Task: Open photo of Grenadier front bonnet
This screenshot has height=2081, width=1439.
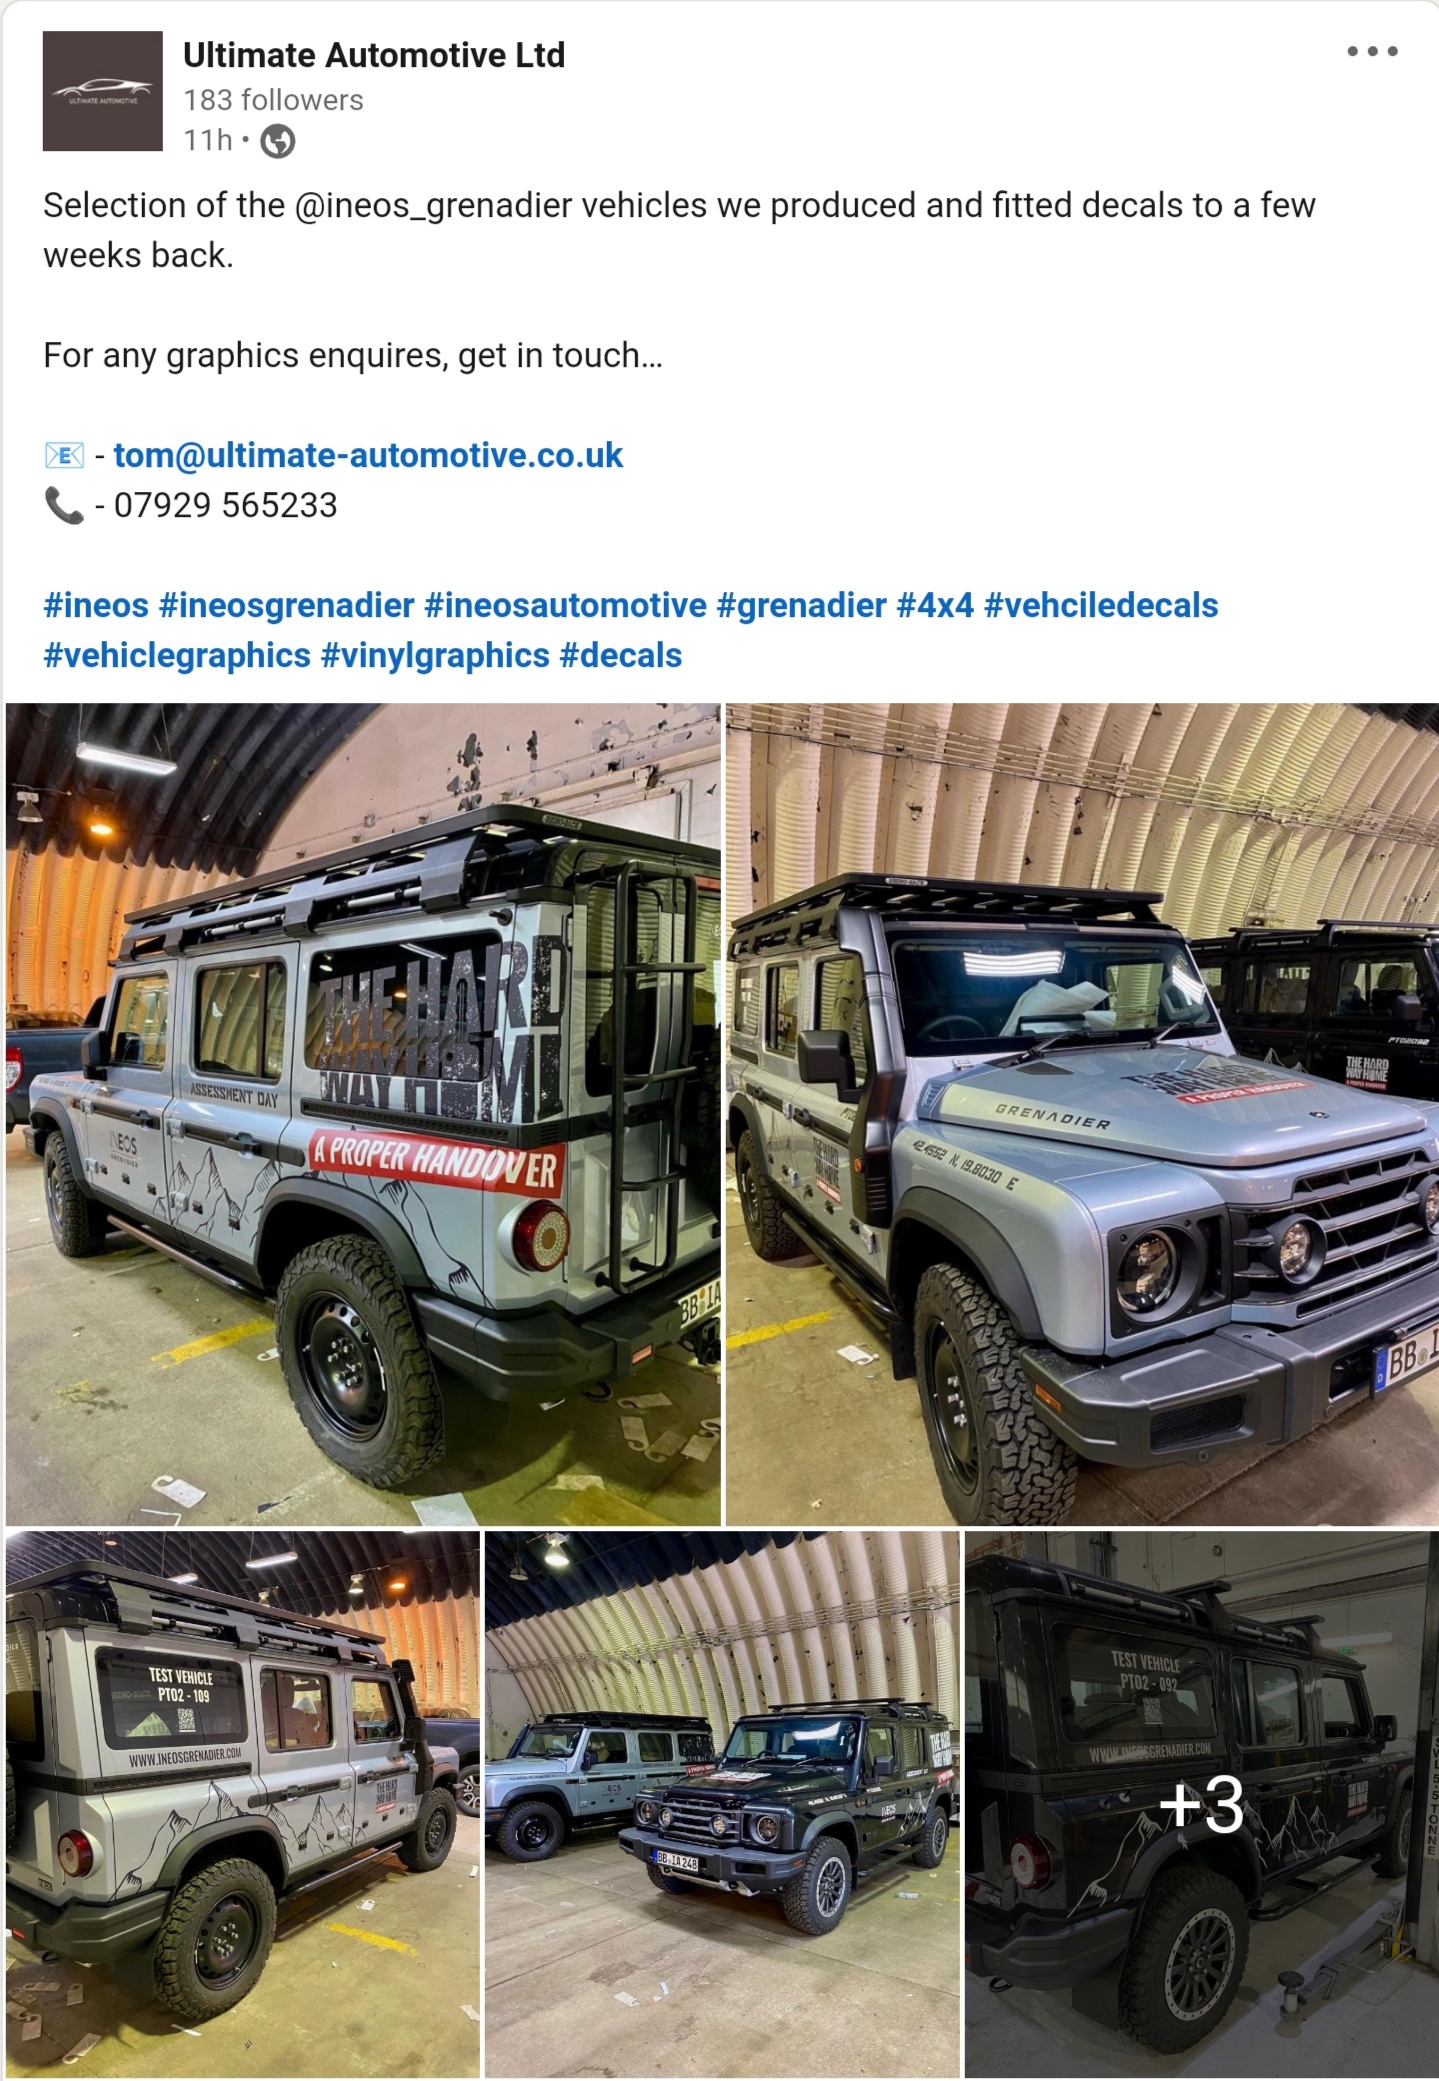Action: 1082,1114
